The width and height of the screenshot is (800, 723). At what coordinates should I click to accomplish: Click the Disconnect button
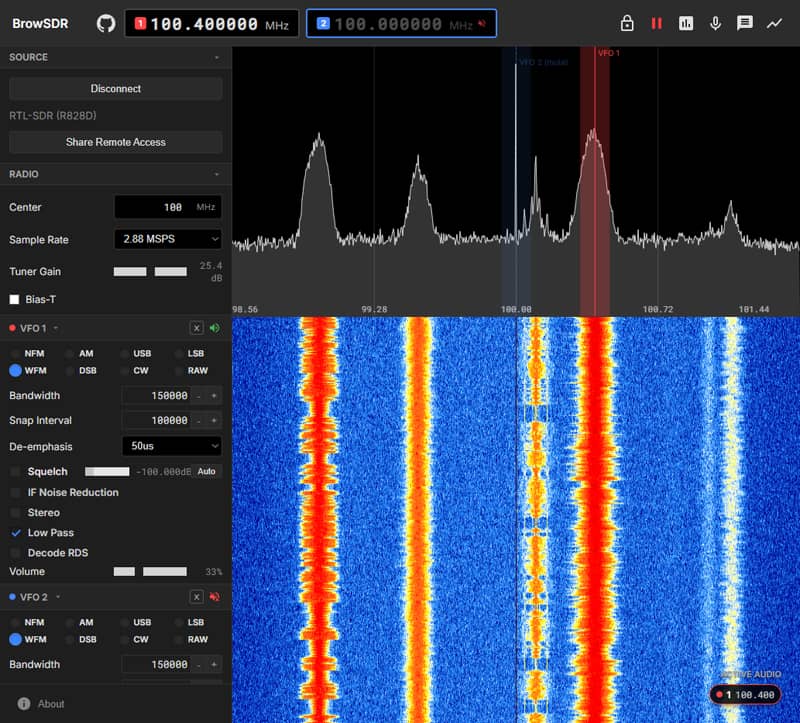[x=116, y=89]
